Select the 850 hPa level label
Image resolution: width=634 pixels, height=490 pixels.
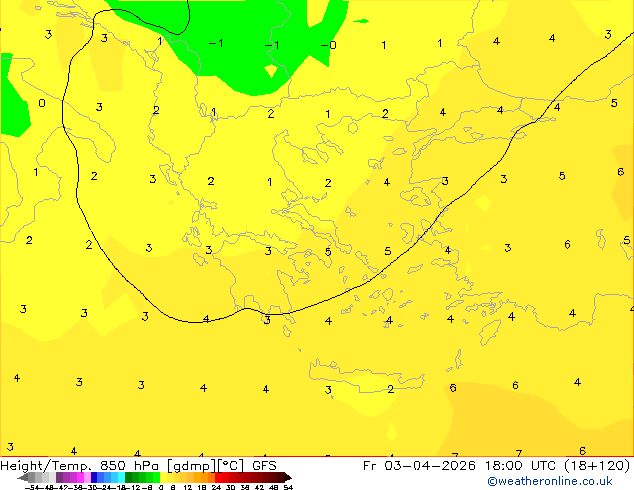coord(129,466)
